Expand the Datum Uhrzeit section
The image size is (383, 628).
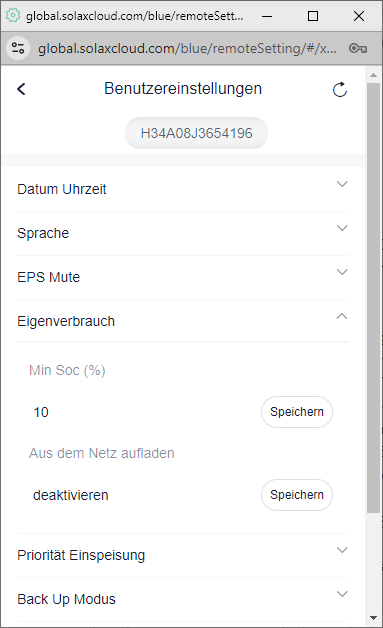point(183,189)
